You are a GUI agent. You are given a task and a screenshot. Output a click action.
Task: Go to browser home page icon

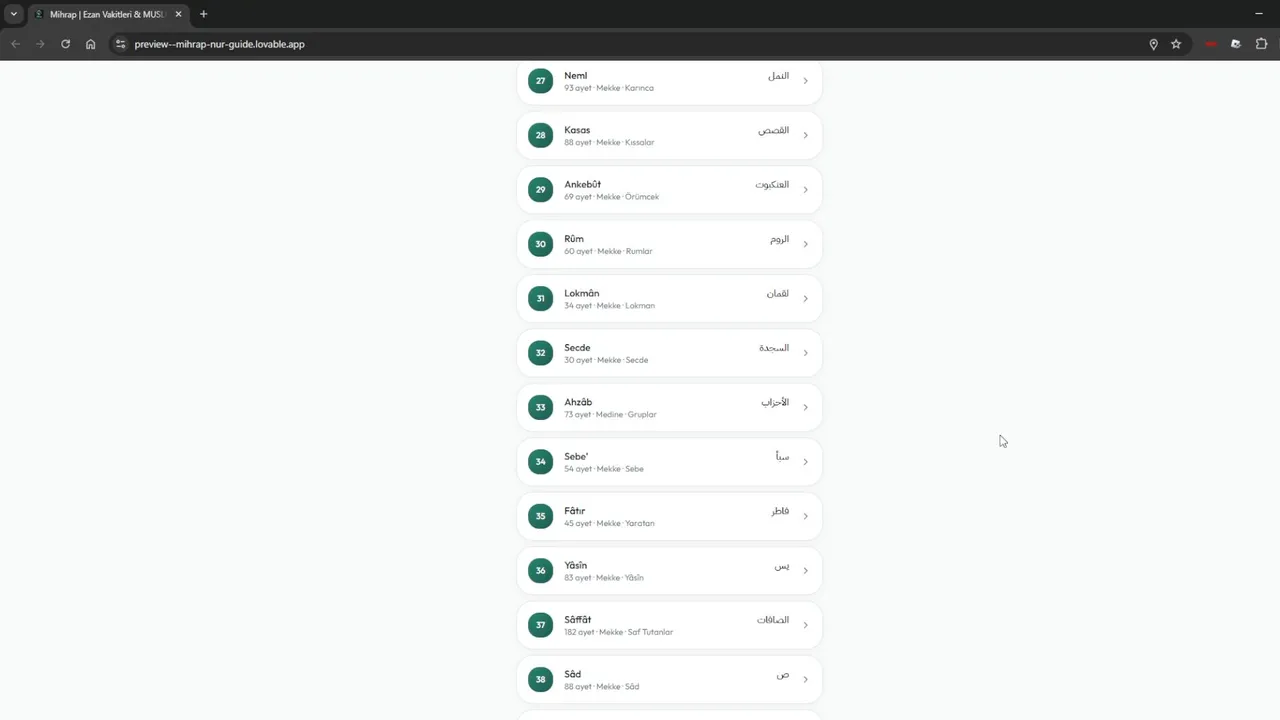[90, 44]
